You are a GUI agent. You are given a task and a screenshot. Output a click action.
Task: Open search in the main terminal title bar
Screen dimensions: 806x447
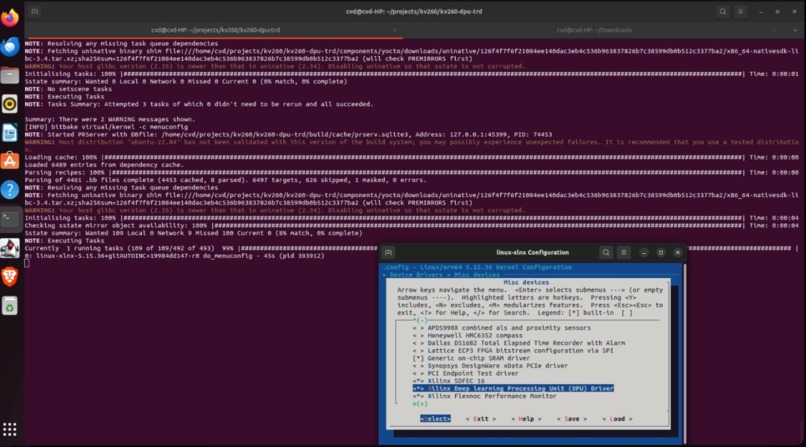(x=722, y=11)
